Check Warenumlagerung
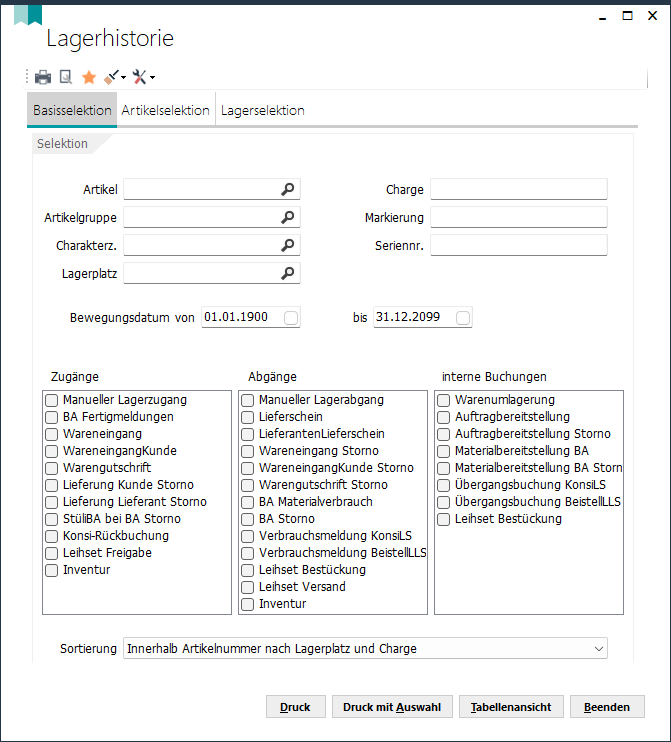Screen dimensions: 671x742 tap(443, 400)
